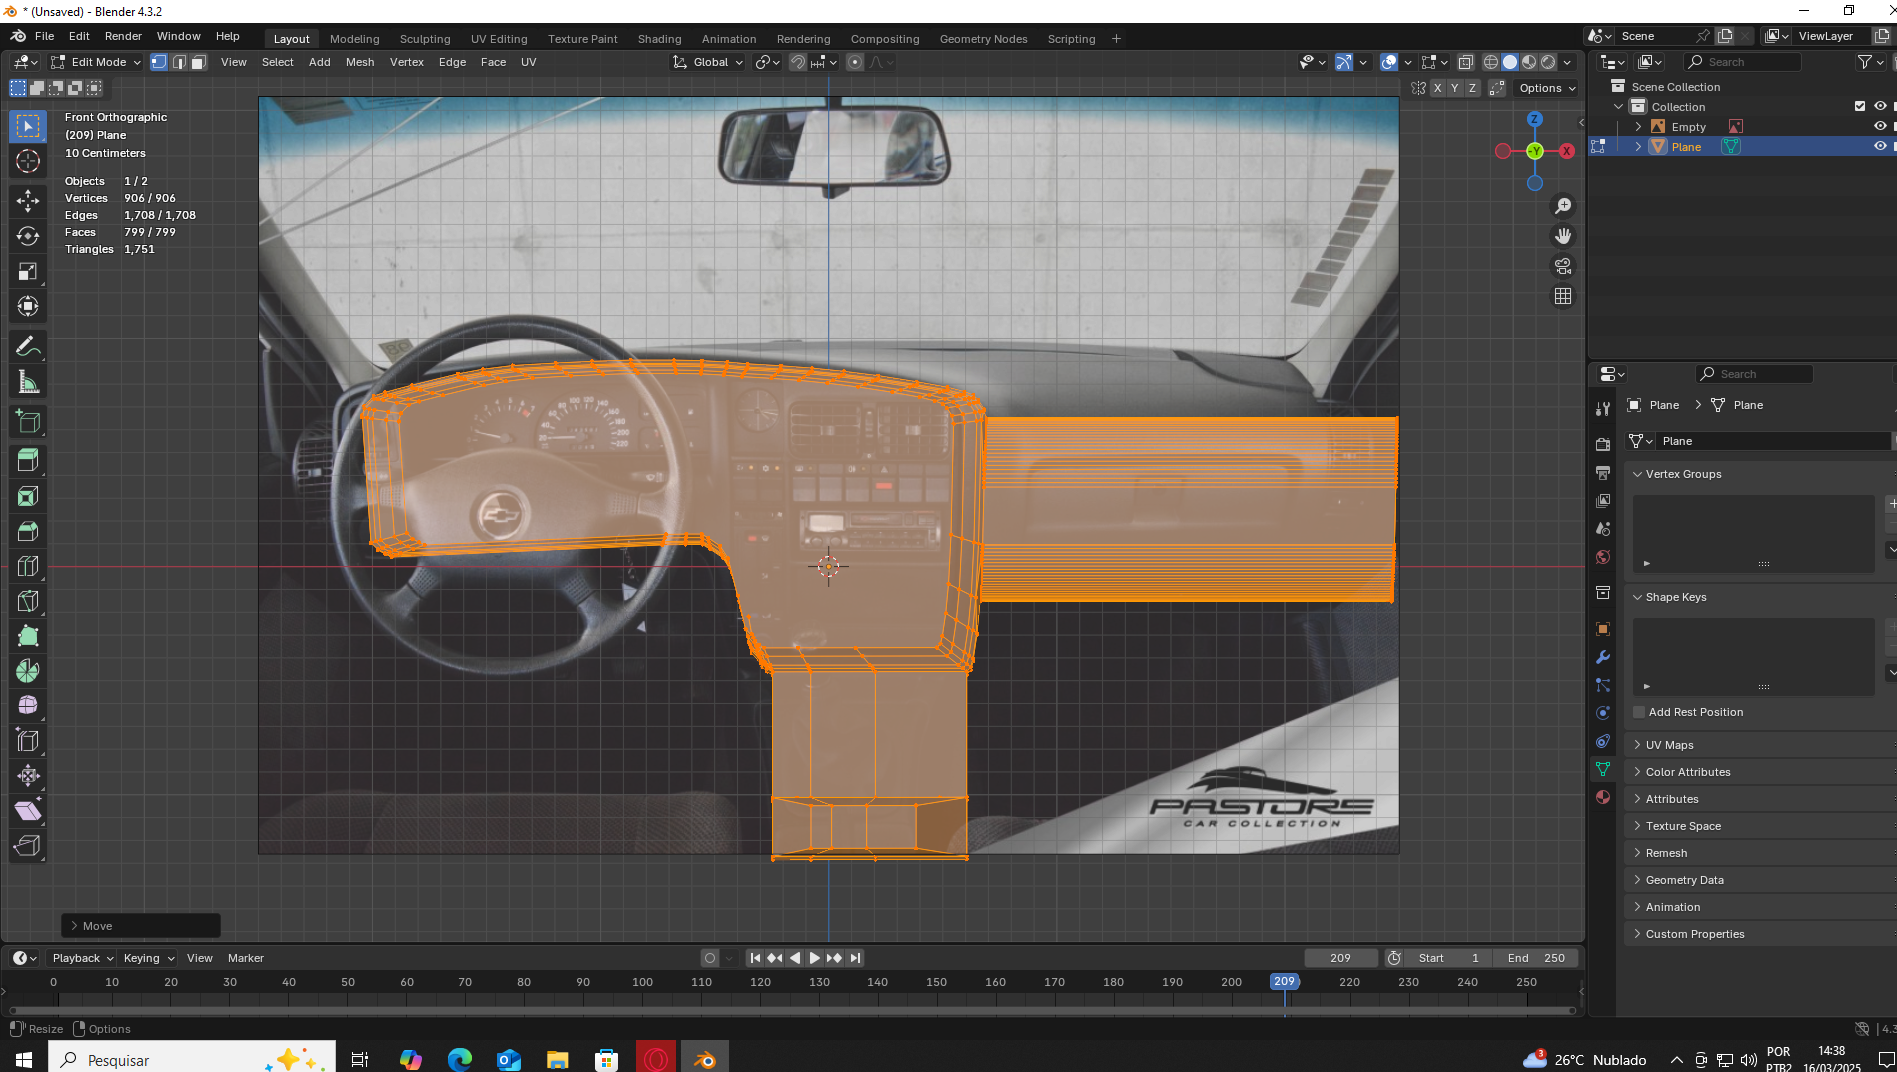The image size is (1897, 1072).
Task: Toggle camera view icon in viewport
Action: 1562,266
